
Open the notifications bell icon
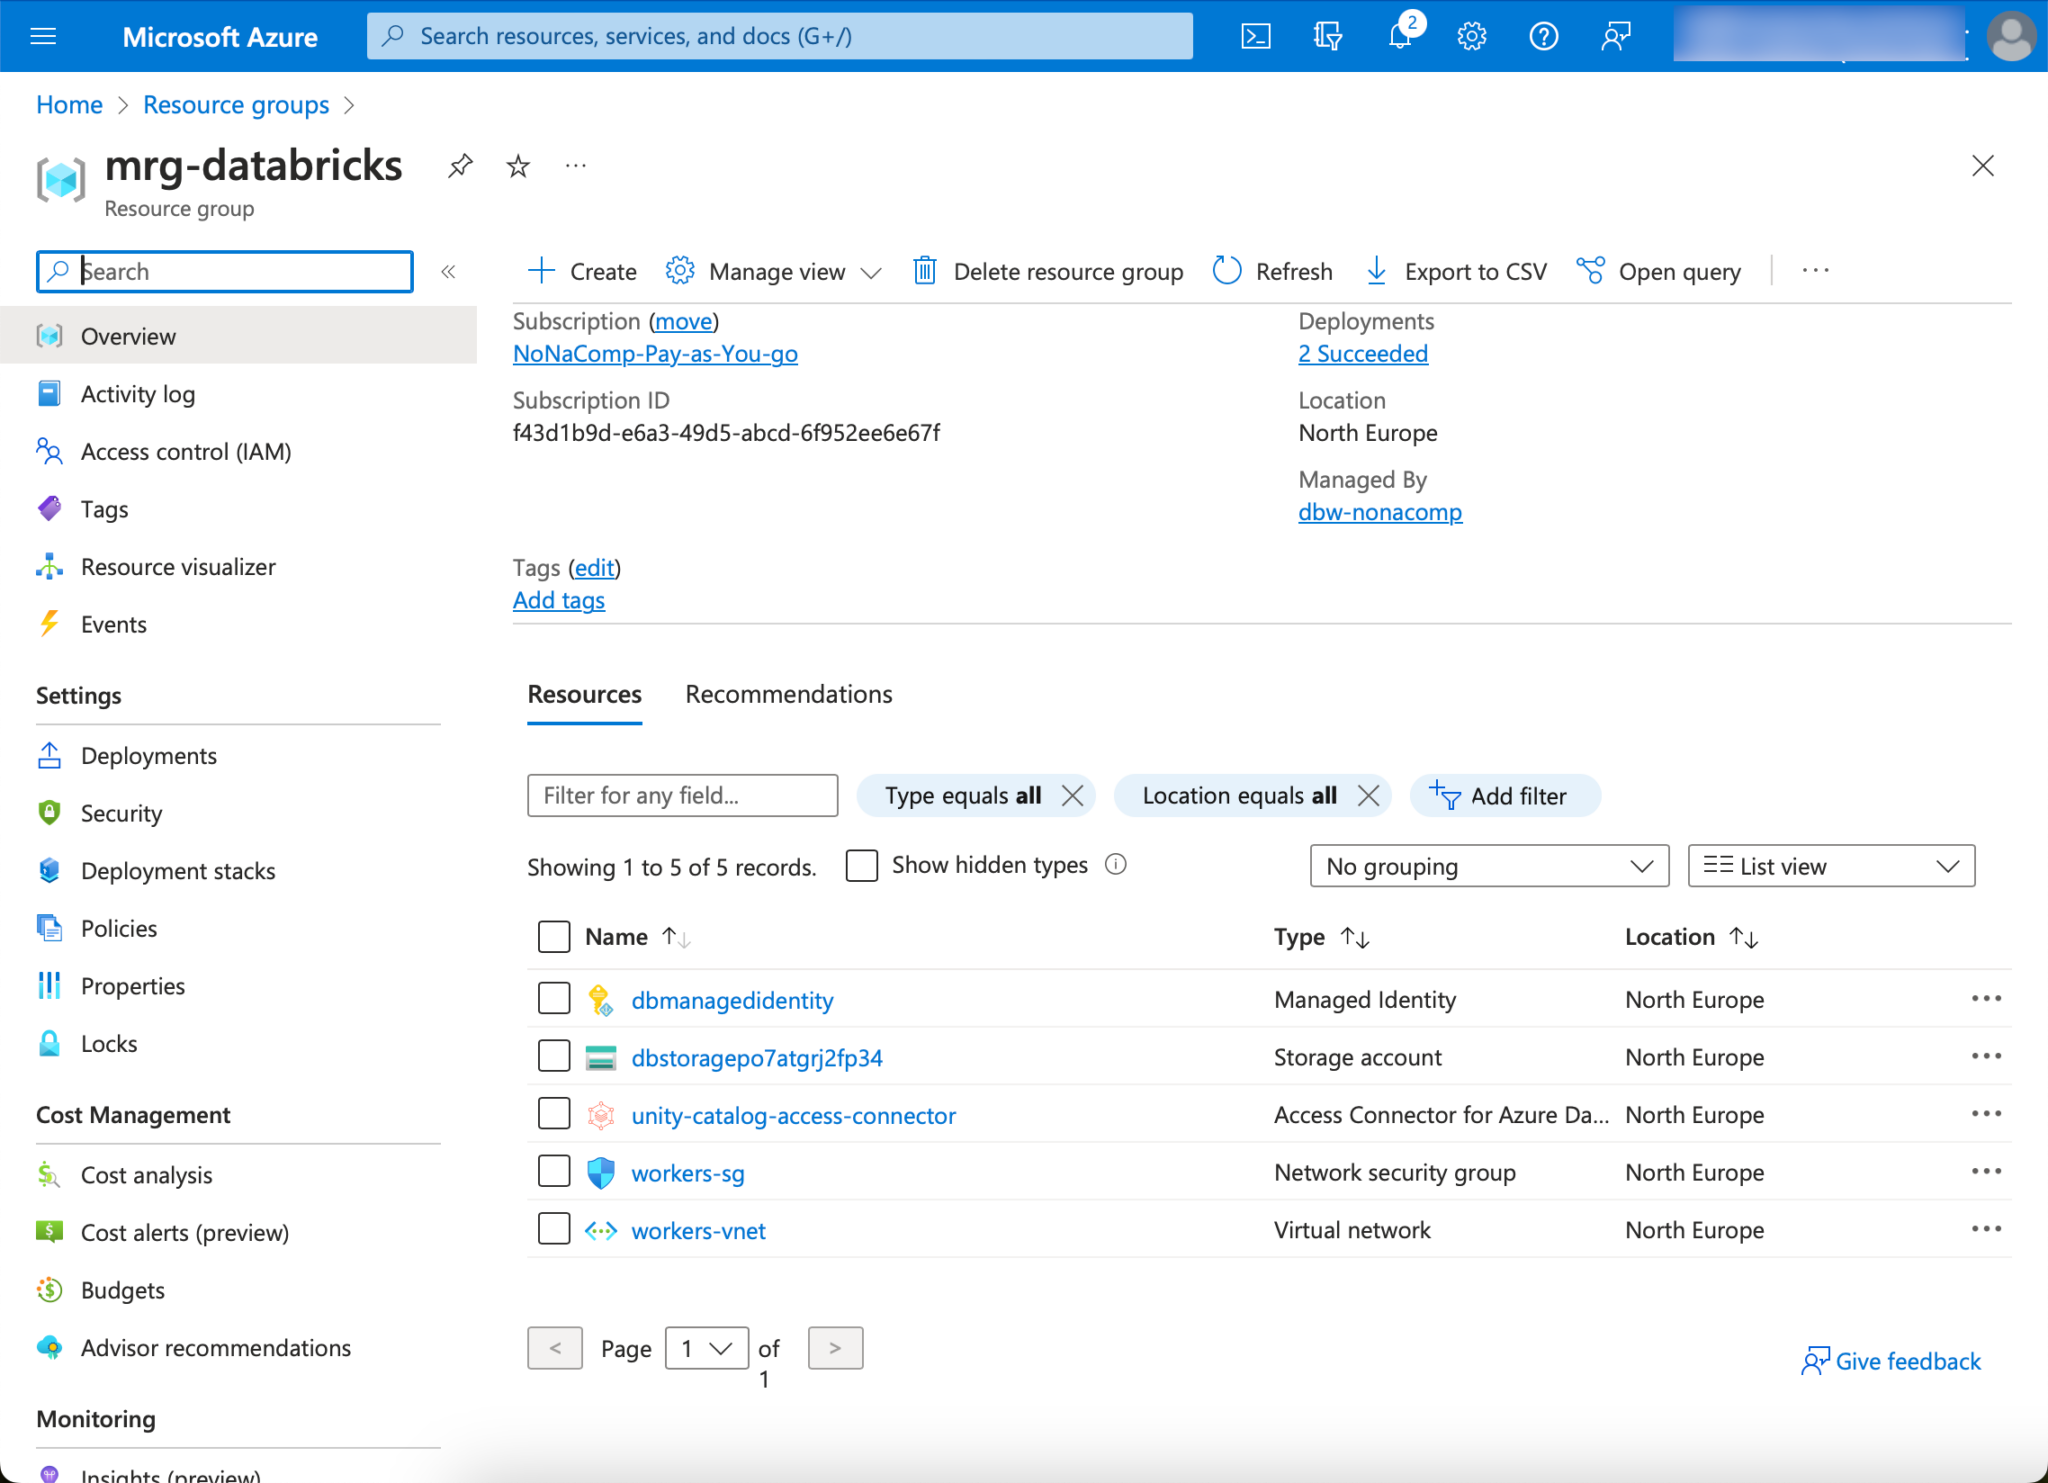pos(1399,37)
